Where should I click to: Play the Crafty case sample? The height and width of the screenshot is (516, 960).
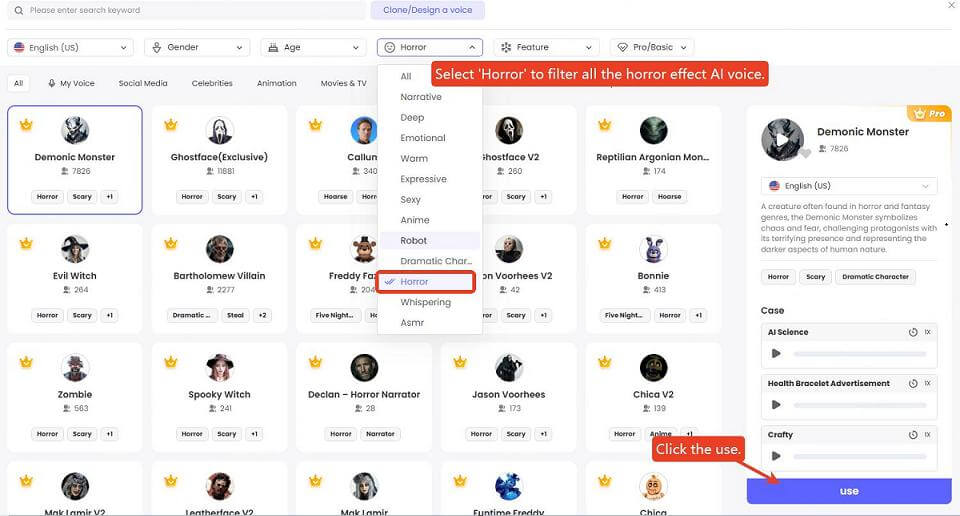tap(776, 456)
